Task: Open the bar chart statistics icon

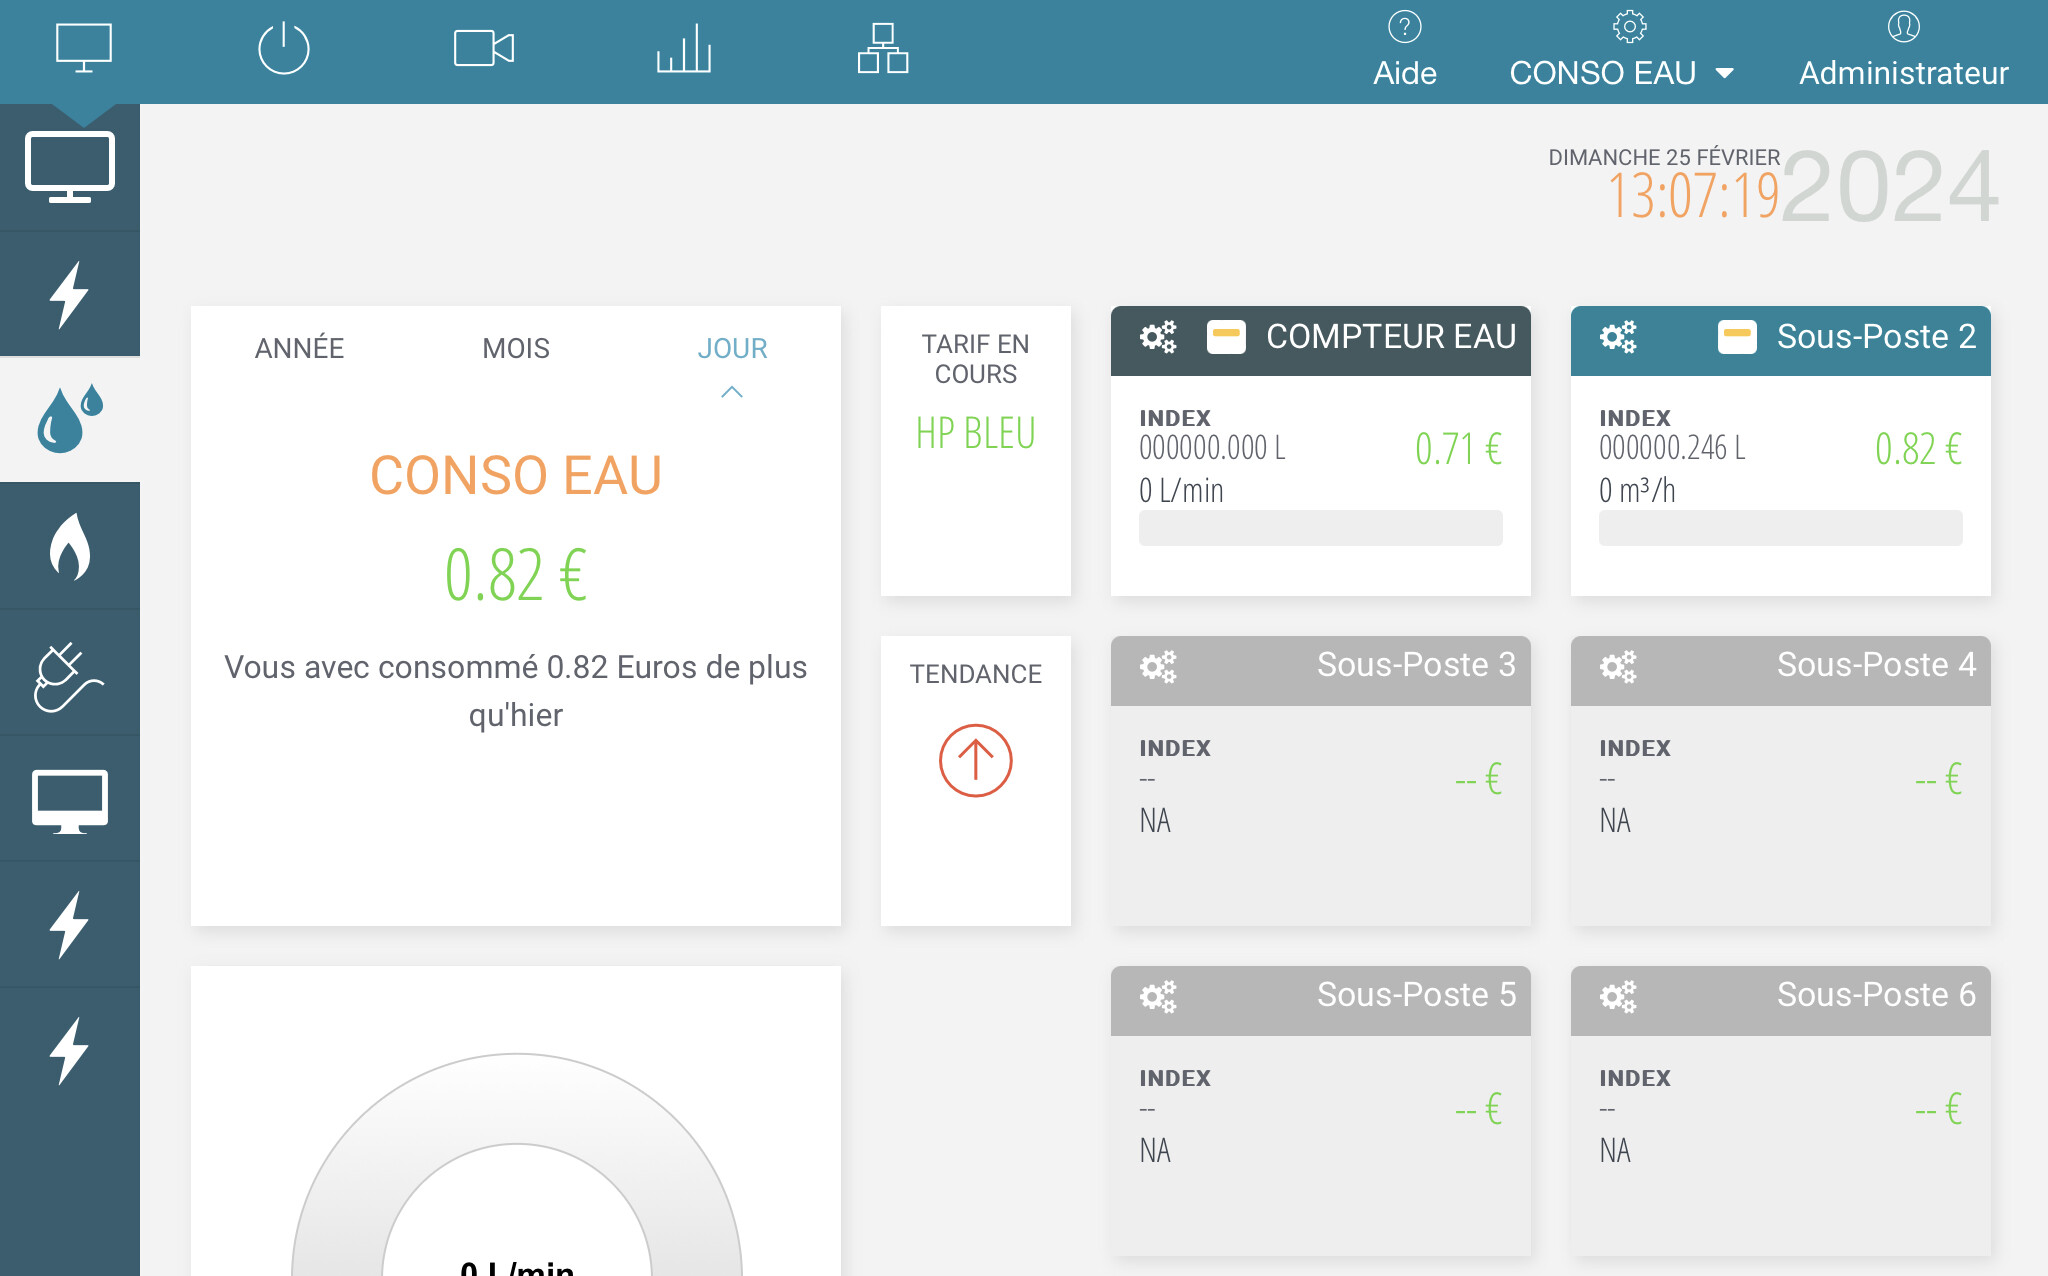Action: (x=684, y=48)
